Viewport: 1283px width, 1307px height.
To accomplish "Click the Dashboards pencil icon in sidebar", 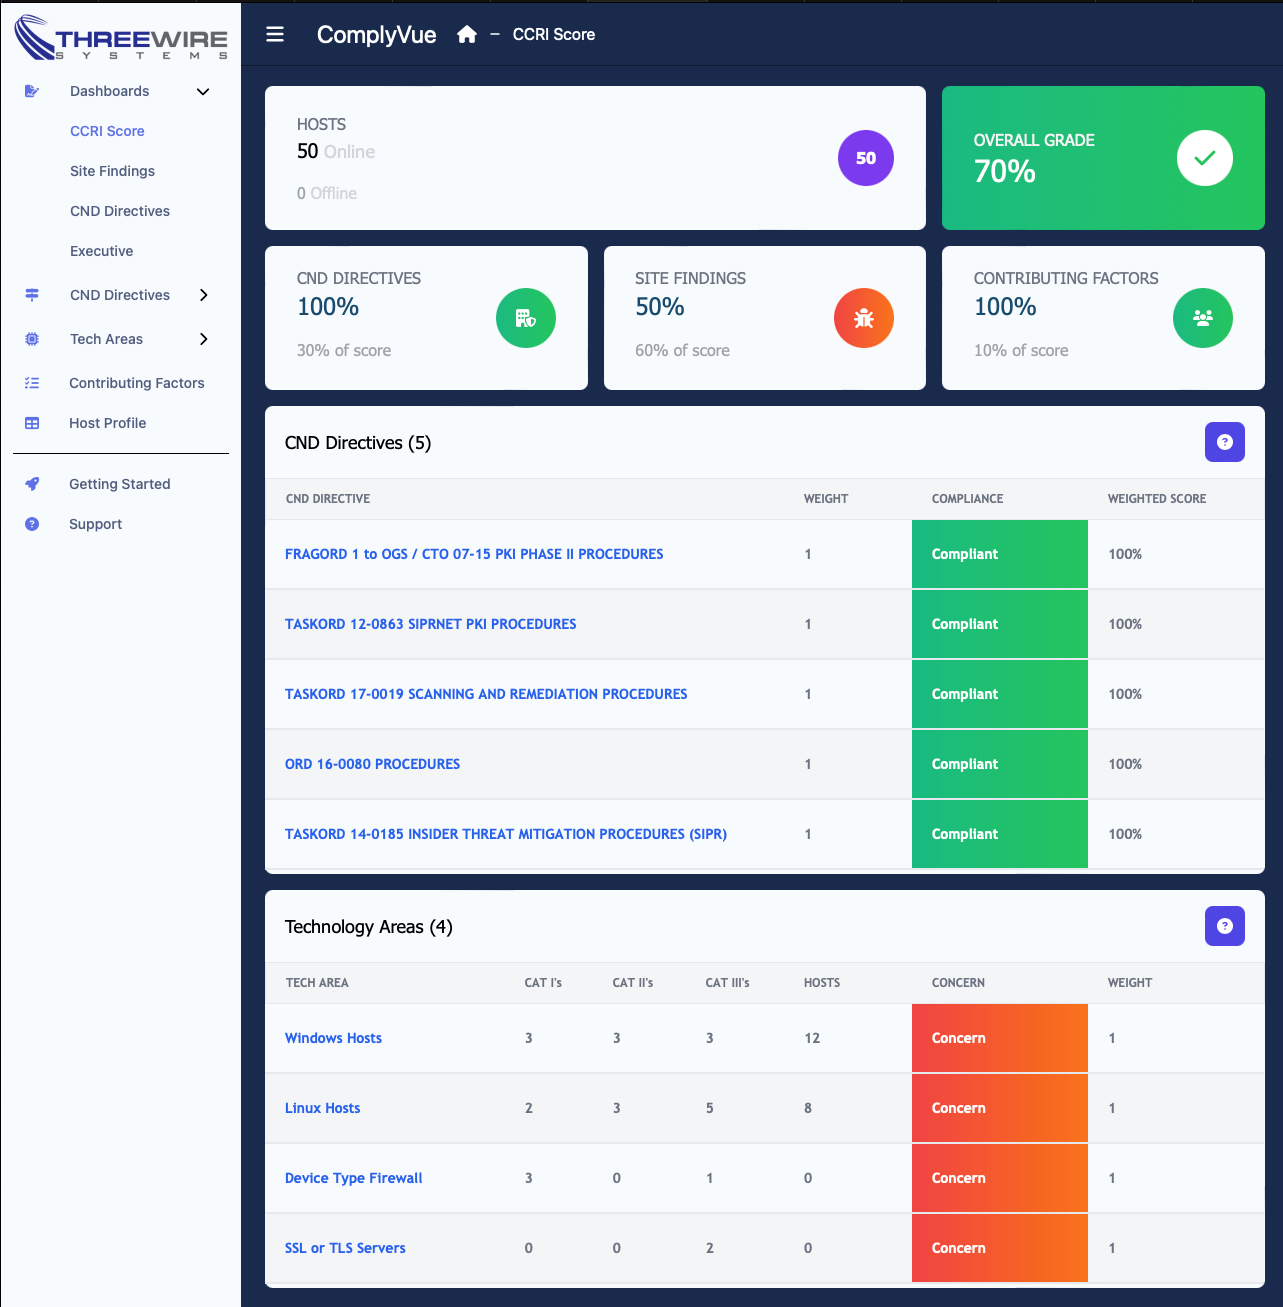I will pos(32,91).
